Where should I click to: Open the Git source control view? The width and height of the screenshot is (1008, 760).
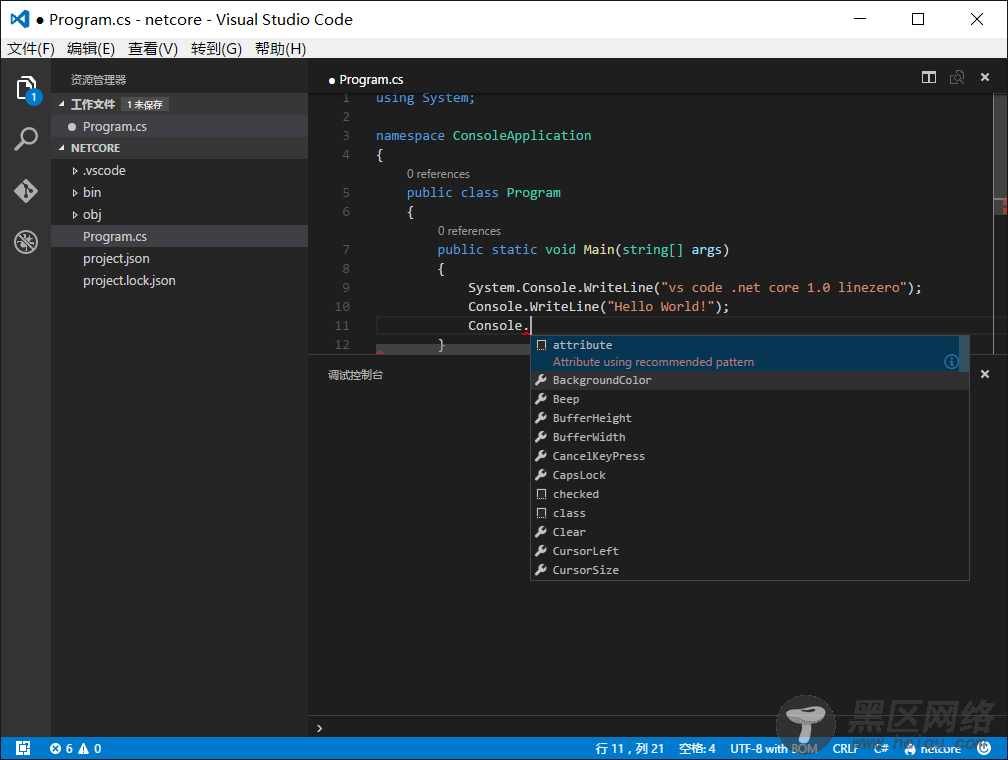[x=26, y=191]
